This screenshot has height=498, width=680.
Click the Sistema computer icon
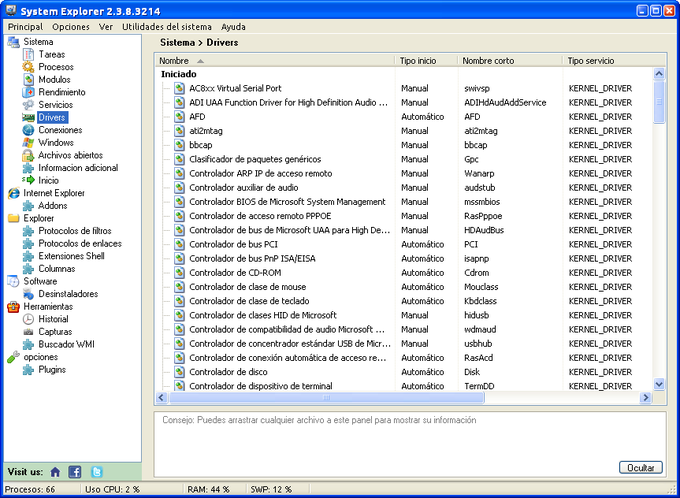[13, 42]
